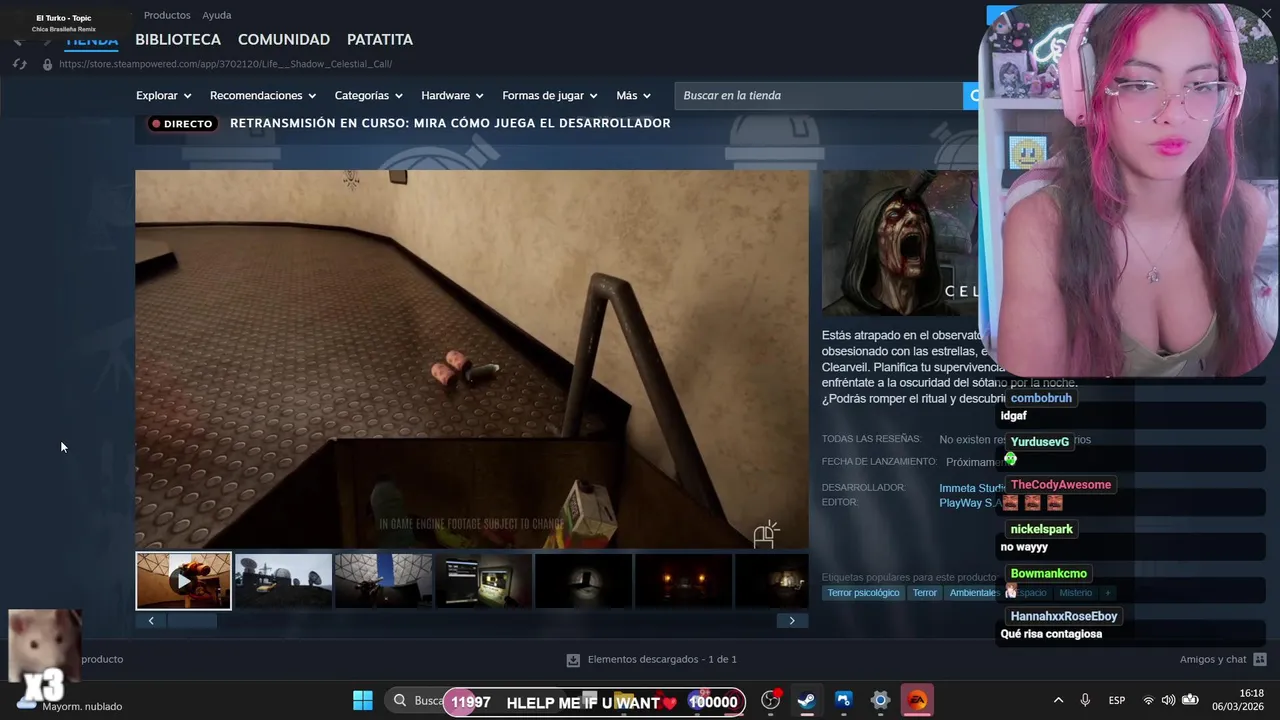
Task: Click the padlock icon beside the URL
Action: (x=47, y=64)
